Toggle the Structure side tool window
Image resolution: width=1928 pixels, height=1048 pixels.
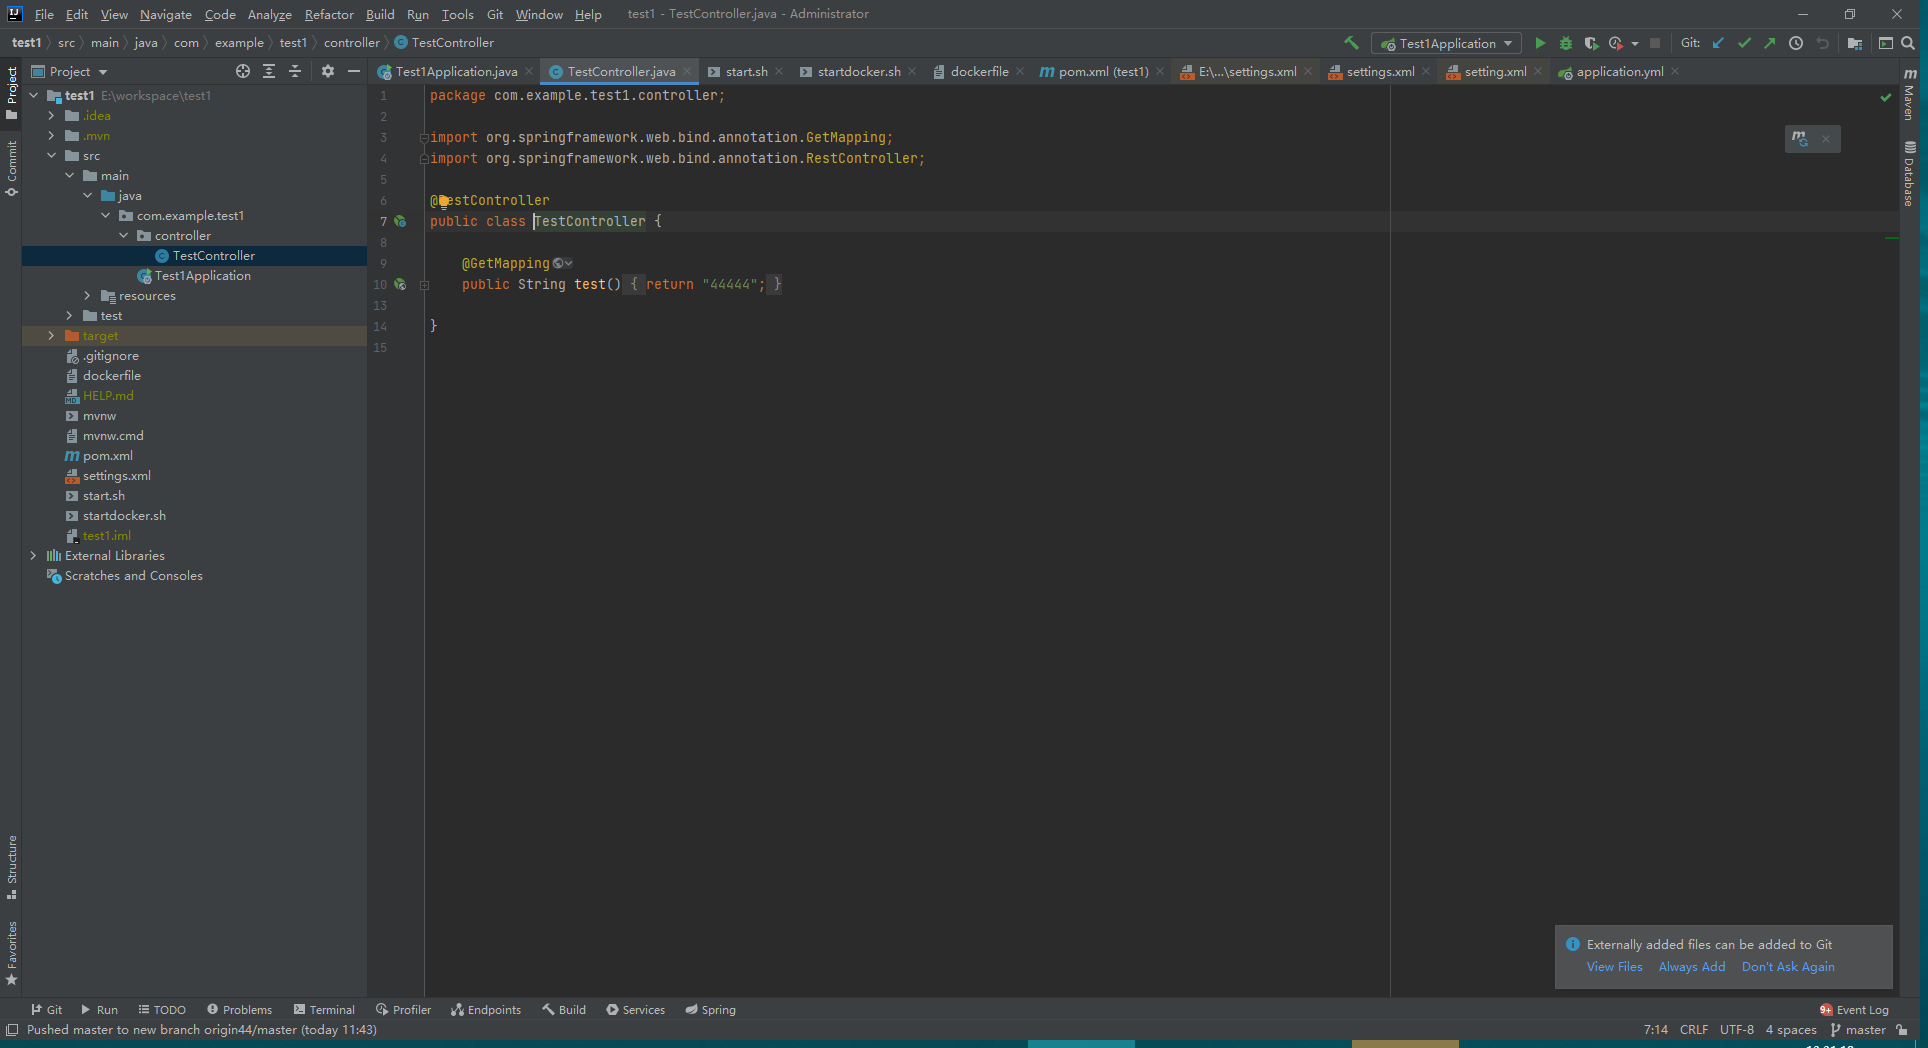click(x=12, y=867)
